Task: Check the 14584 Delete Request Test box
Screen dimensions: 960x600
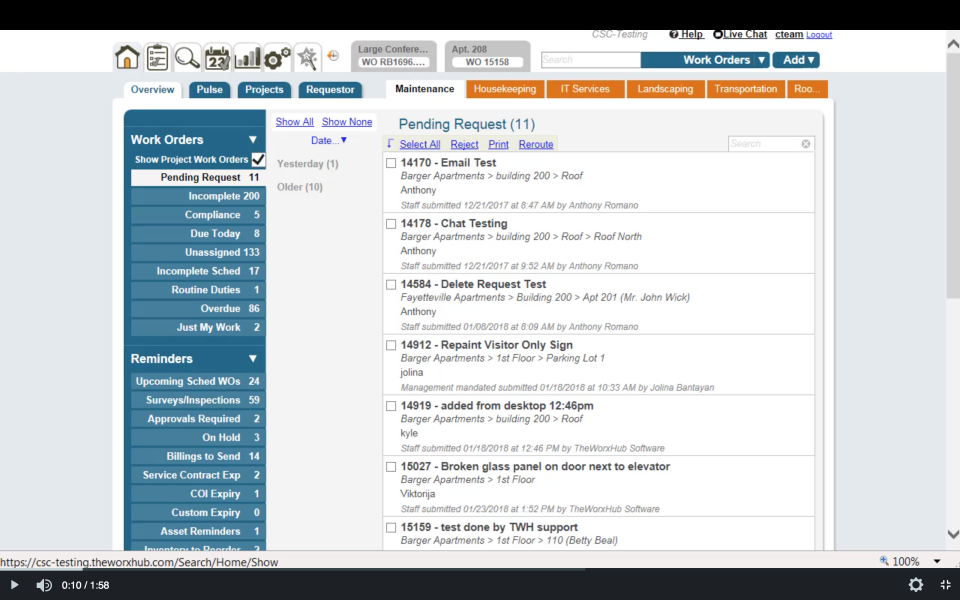Action: tap(391, 285)
